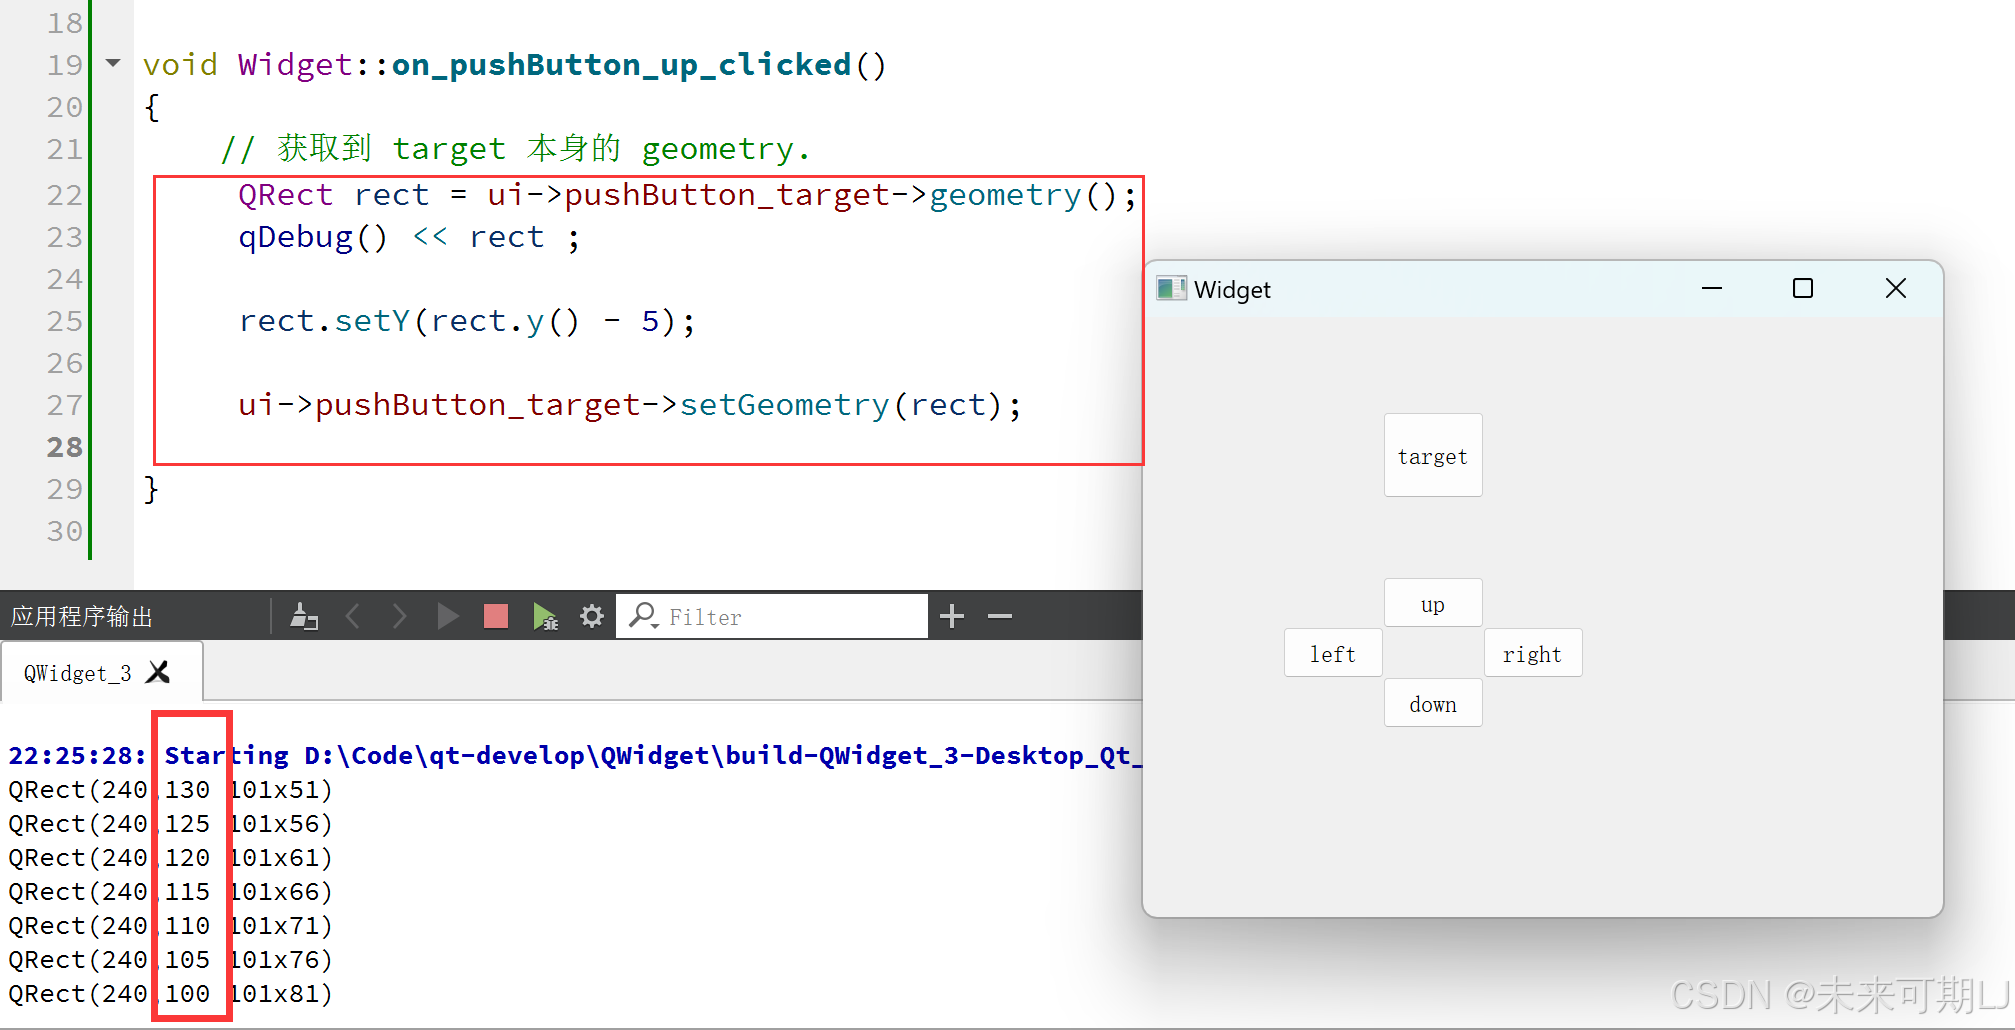Focus the Filter search field
The image size is (2015, 1030).
772,616
